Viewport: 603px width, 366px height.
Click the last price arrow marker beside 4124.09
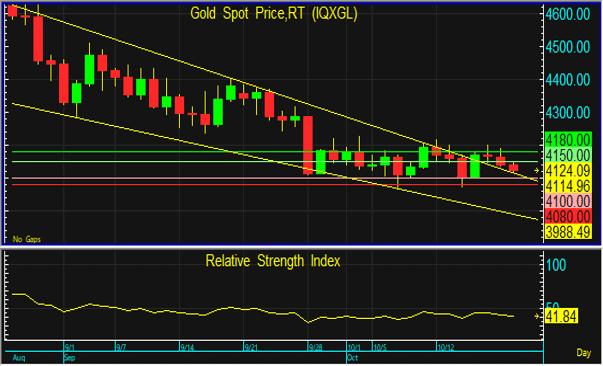click(x=537, y=170)
